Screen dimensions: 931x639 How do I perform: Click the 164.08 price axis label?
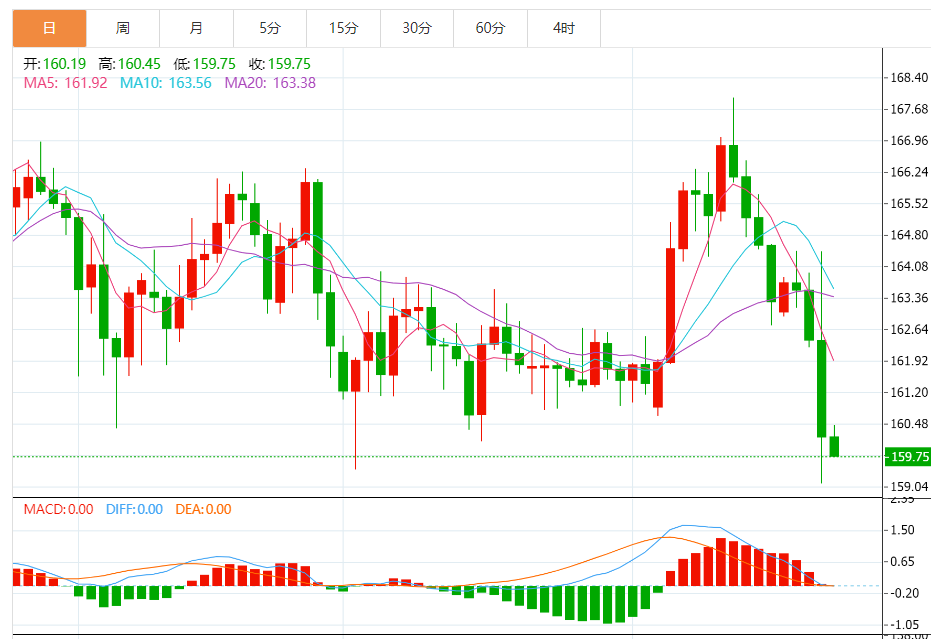(908, 266)
